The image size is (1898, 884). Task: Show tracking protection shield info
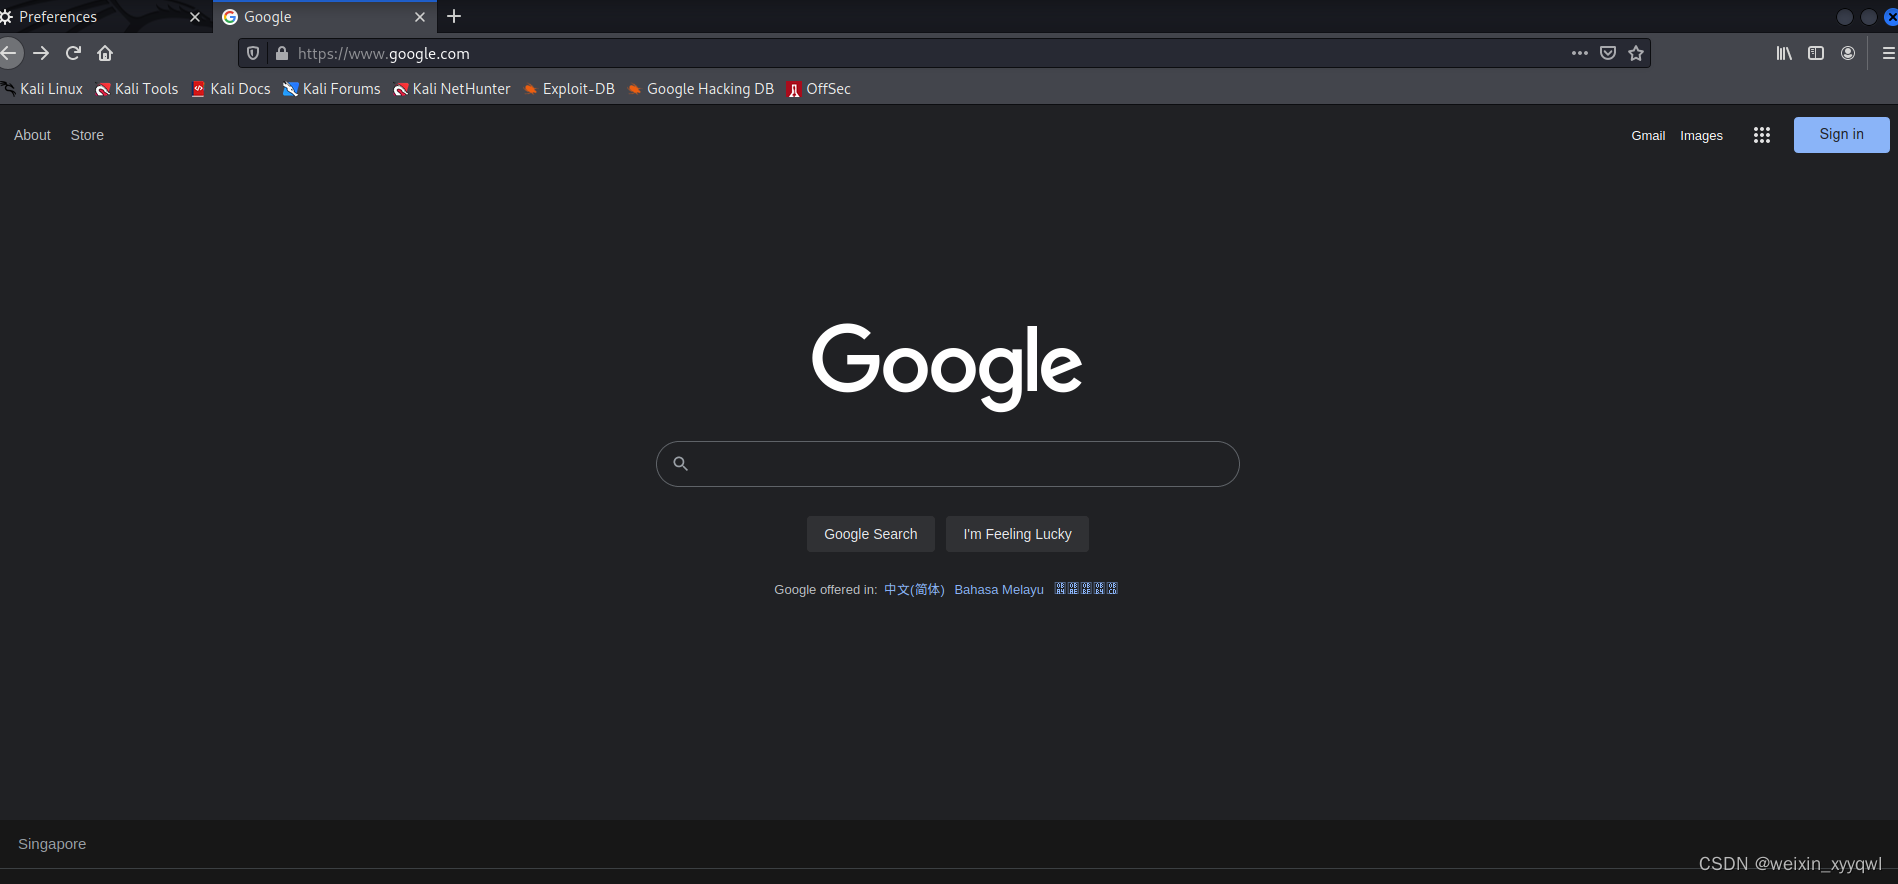(x=253, y=53)
